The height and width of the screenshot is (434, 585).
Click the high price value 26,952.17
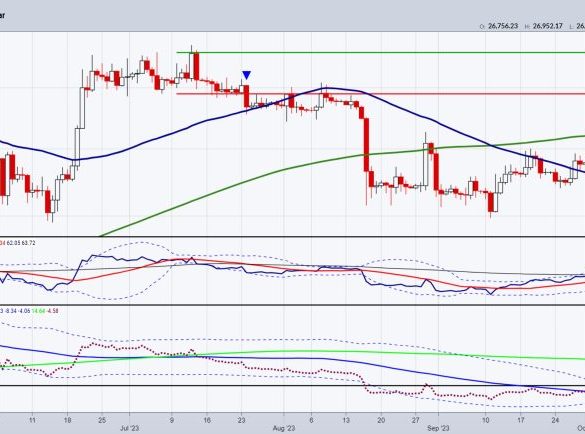(547, 26)
